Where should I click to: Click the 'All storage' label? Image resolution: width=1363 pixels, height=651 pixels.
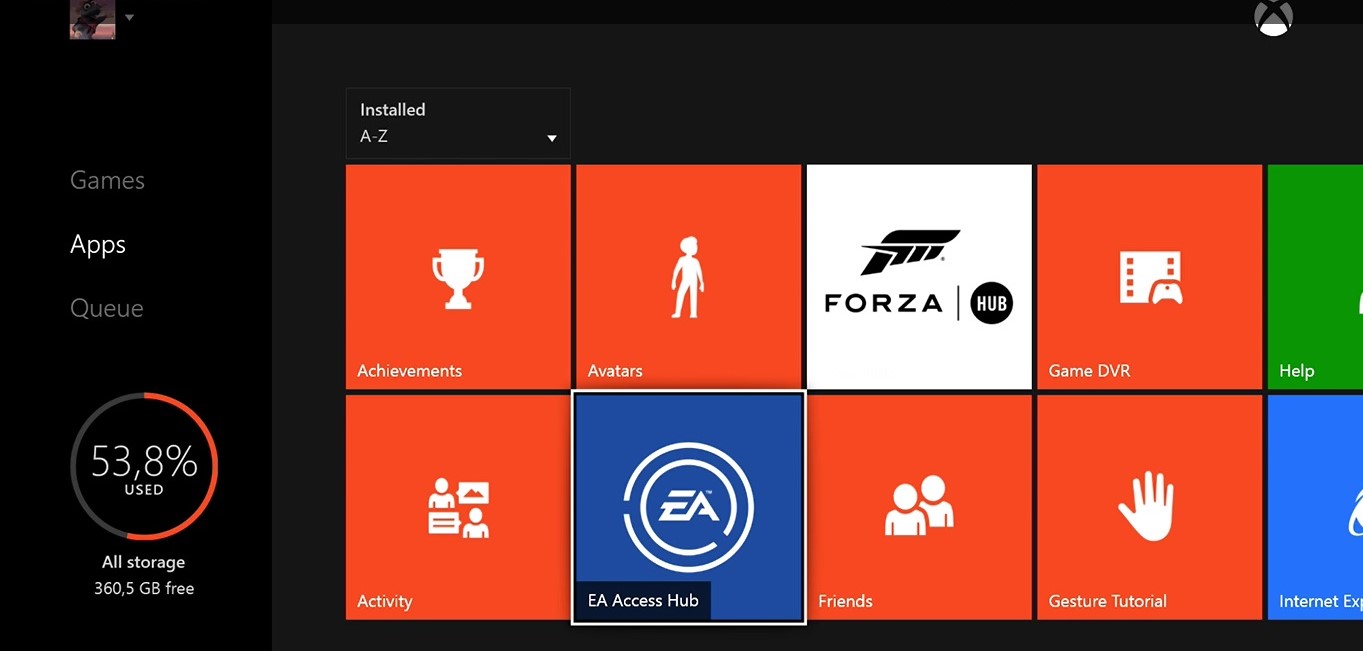tap(144, 562)
